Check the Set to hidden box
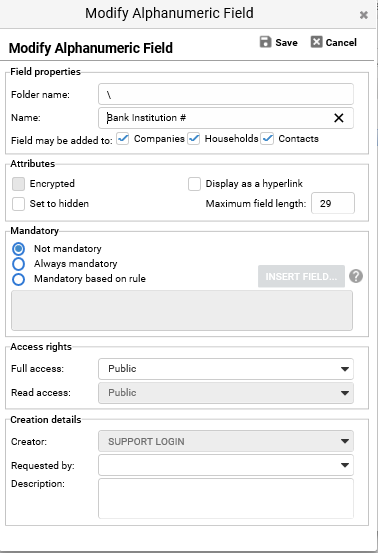This screenshot has width=378, height=553. point(18,204)
